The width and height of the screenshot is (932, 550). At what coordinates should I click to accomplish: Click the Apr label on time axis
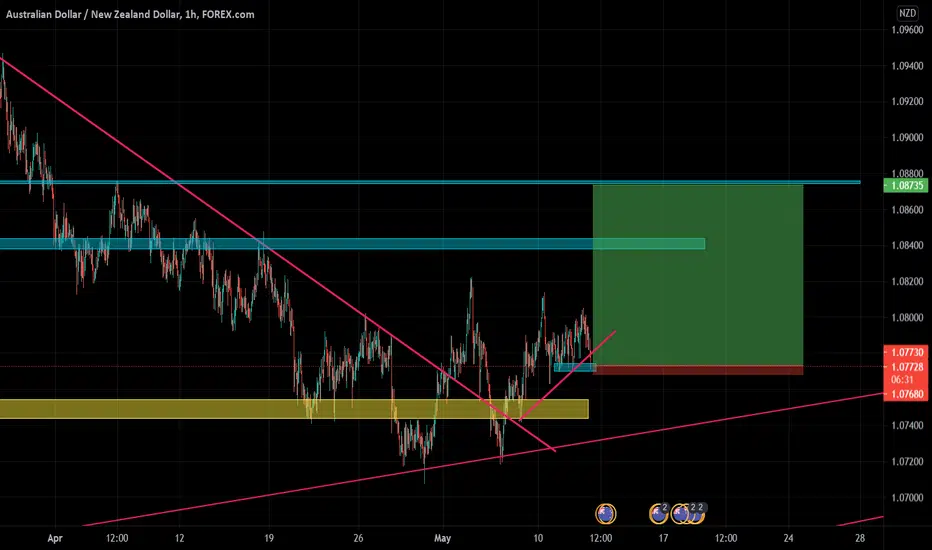click(55, 538)
